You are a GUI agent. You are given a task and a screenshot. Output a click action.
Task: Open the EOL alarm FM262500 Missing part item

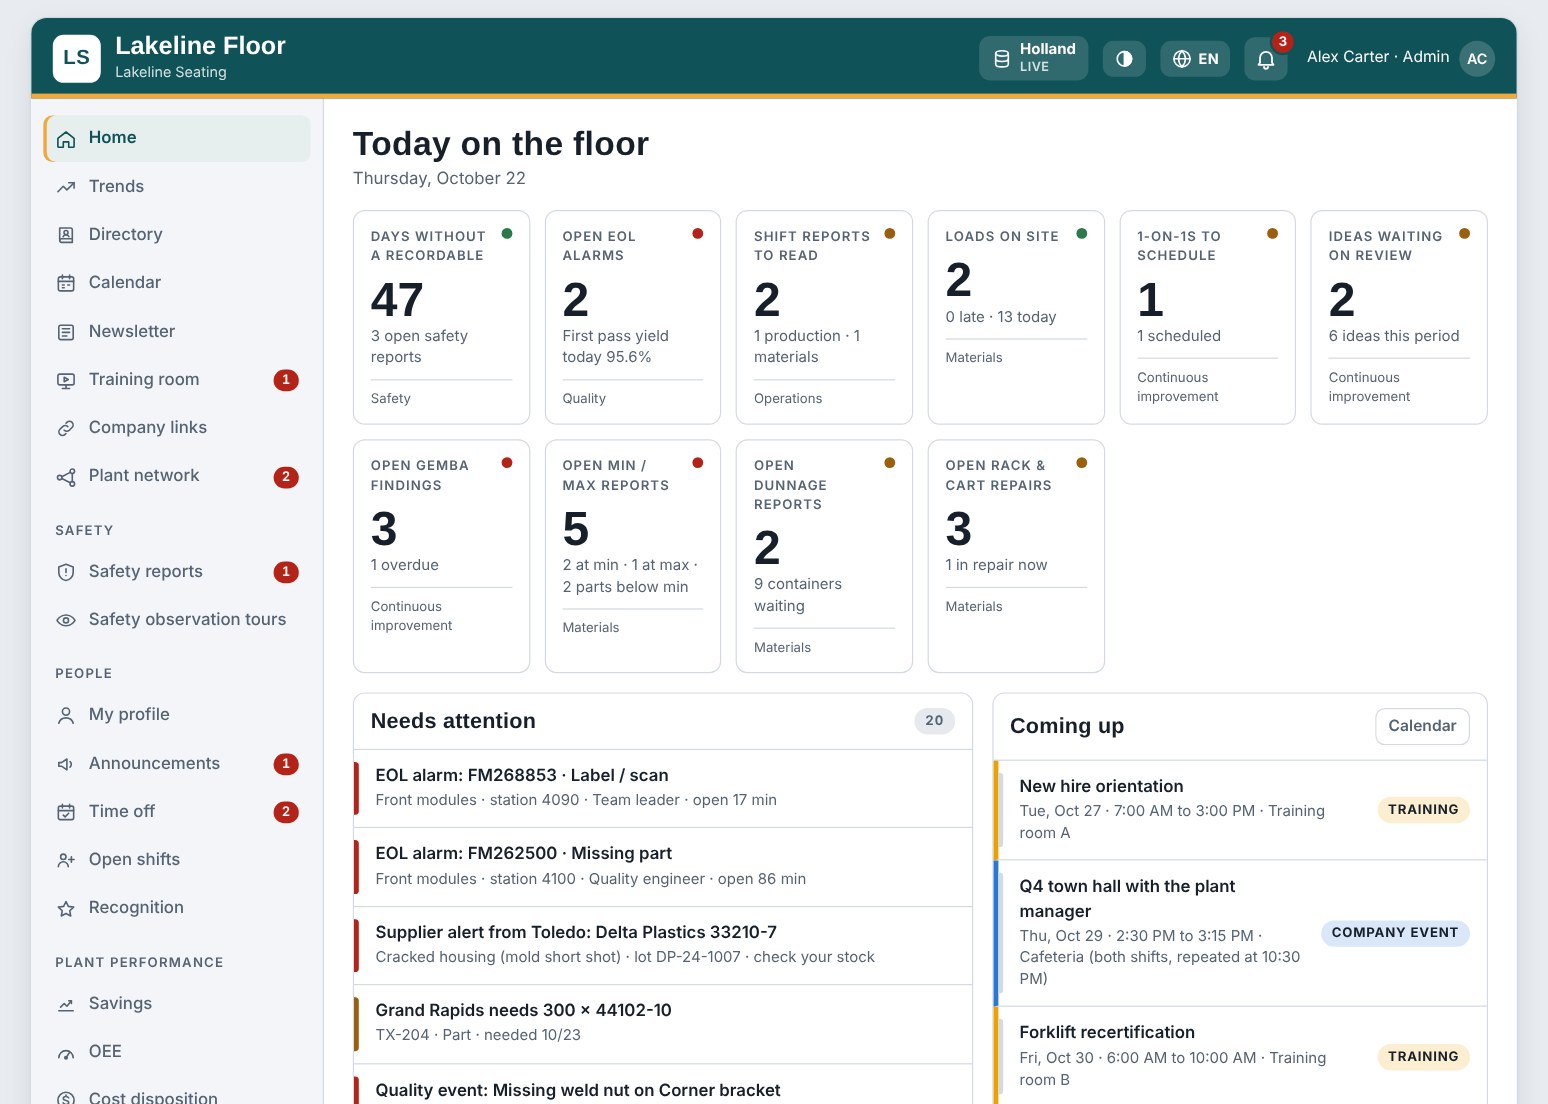[x=663, y=867]
